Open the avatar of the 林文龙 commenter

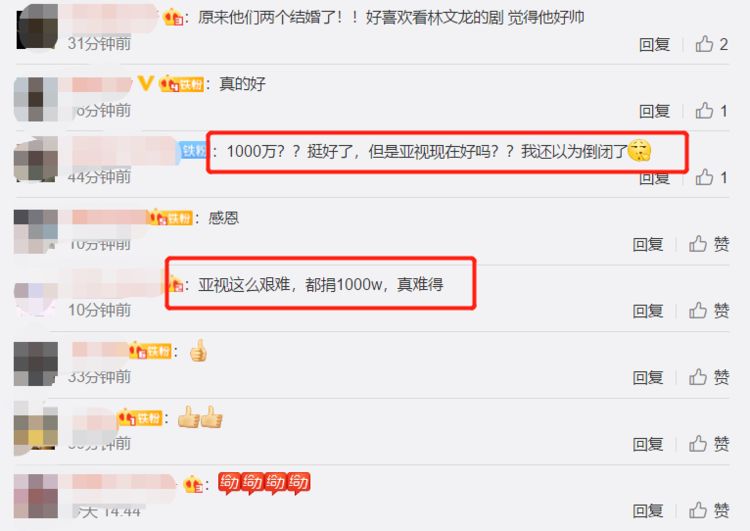pyautogui.click(x=37, y=26)
